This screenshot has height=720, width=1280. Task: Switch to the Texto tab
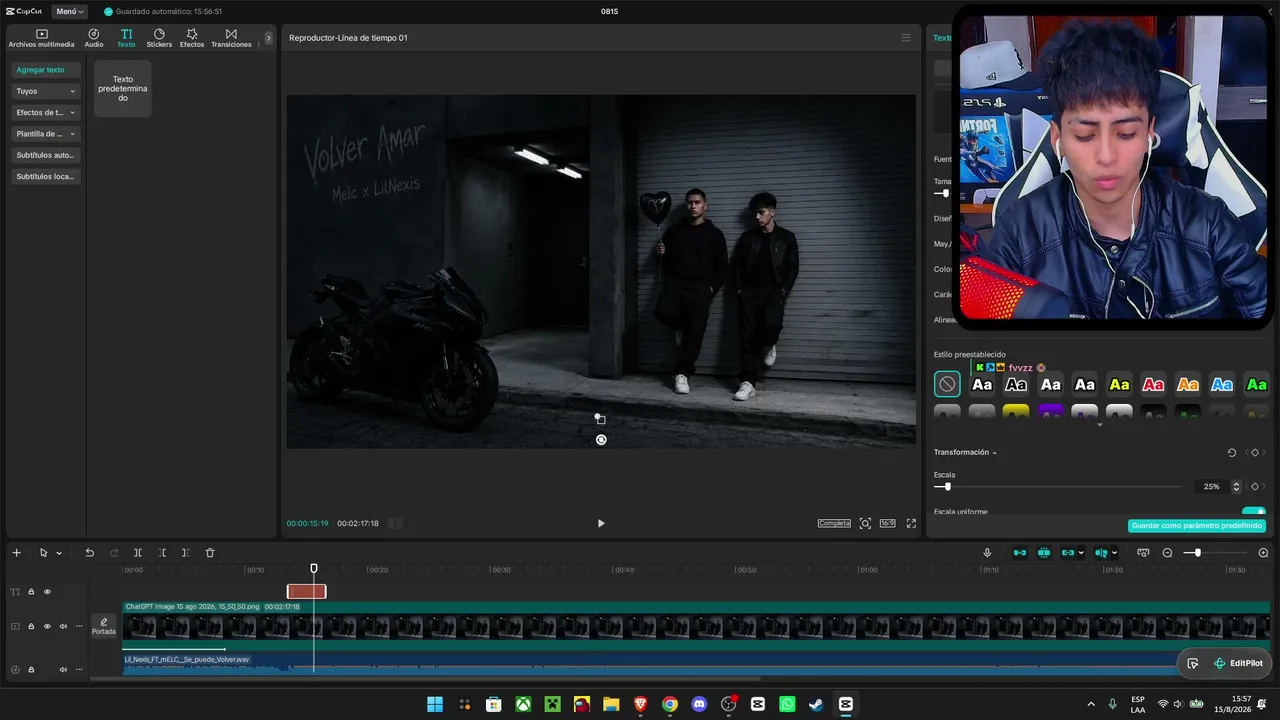(126, 39)
